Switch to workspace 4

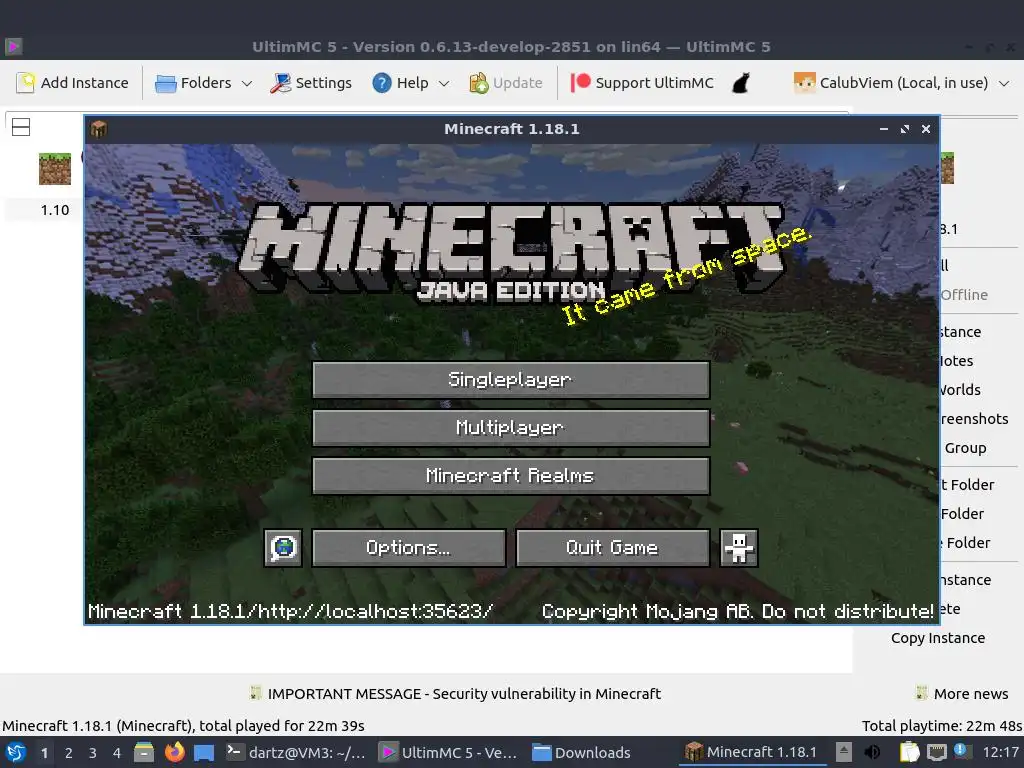(x=117, y=752)
